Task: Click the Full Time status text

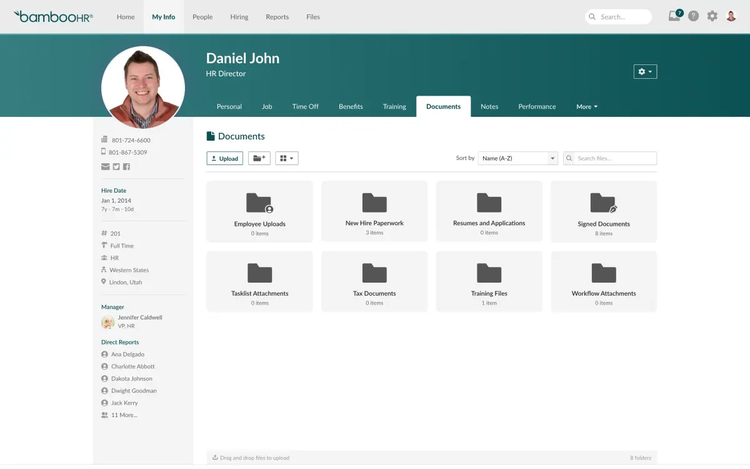Action: [122, 246]
